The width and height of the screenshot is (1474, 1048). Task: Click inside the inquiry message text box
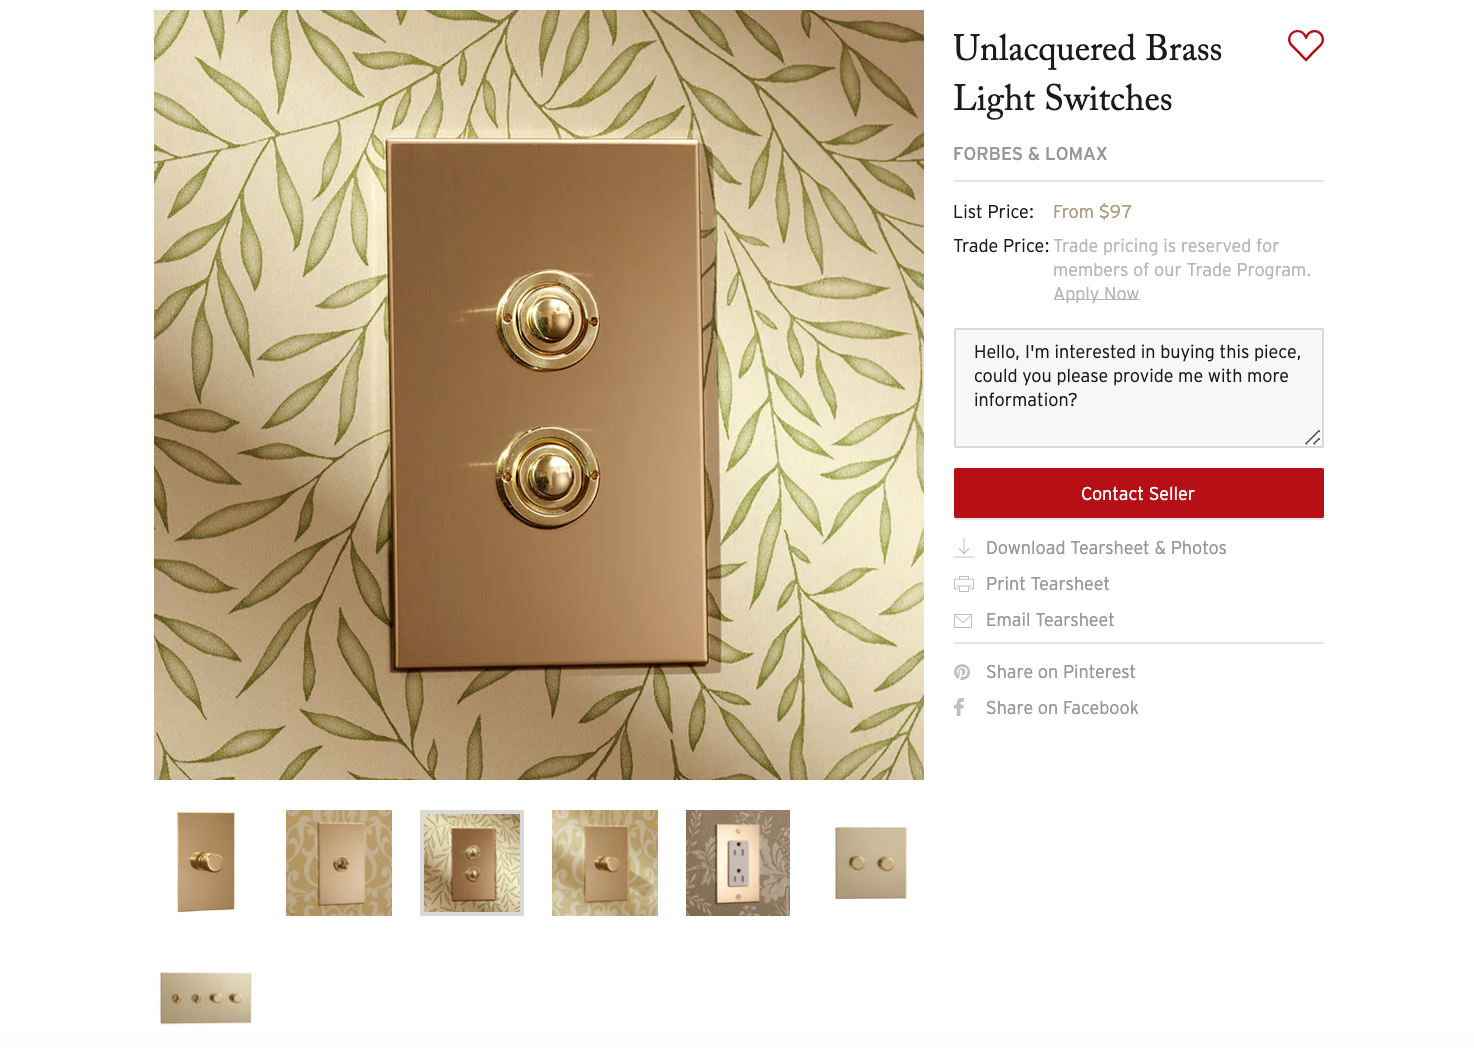tap(1138, 388)
